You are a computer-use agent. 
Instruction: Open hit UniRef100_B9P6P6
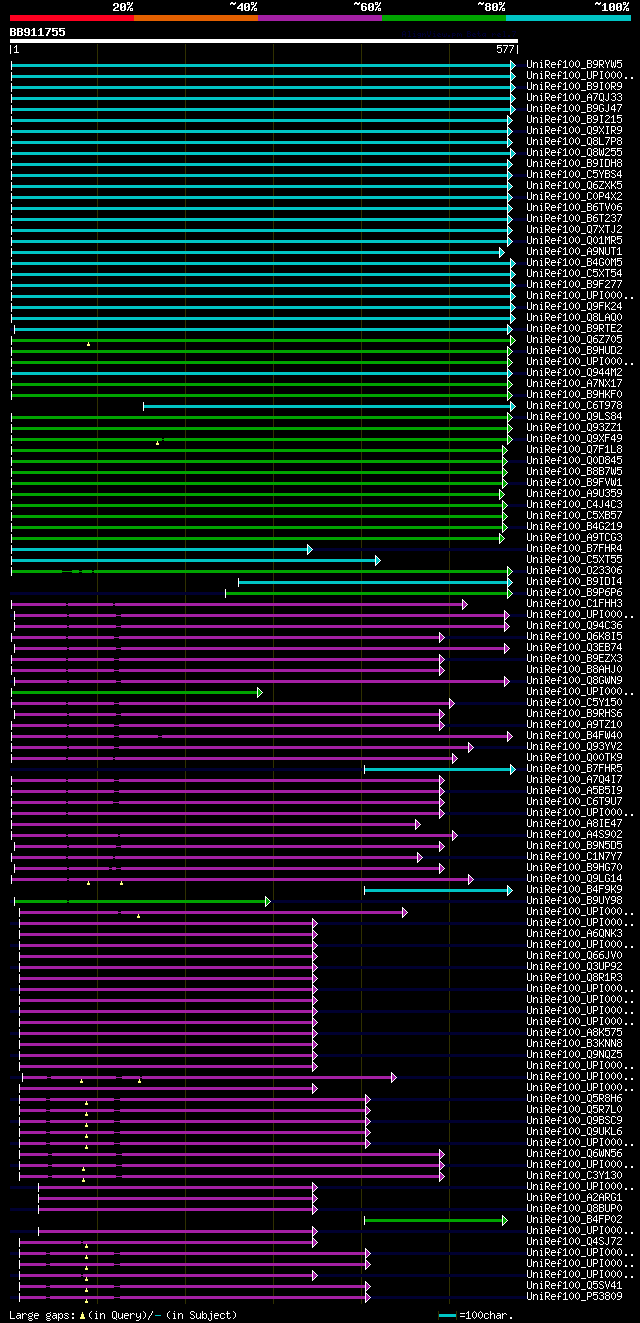[x=574, y=592]
